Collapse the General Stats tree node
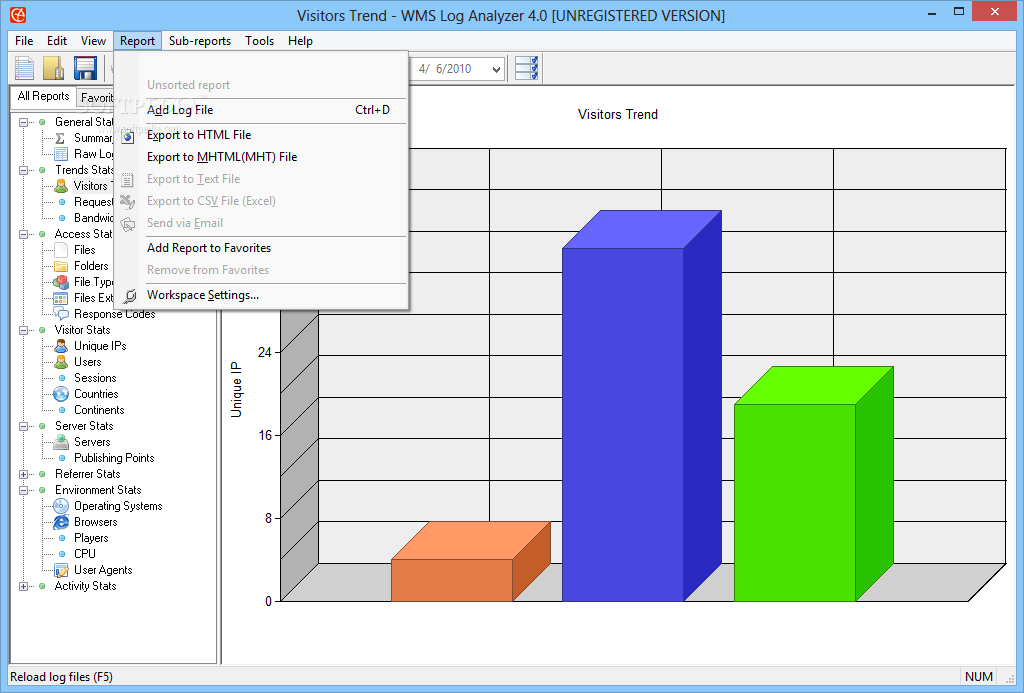The height and width of the screenshot is (693, 1024). 24,122
